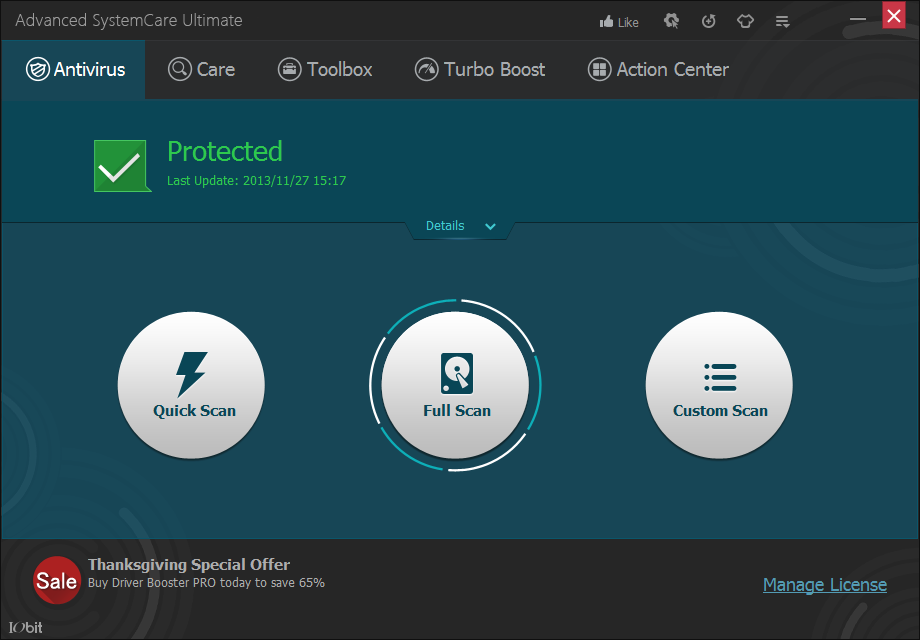Start a Full Scan

click(455, 385)
